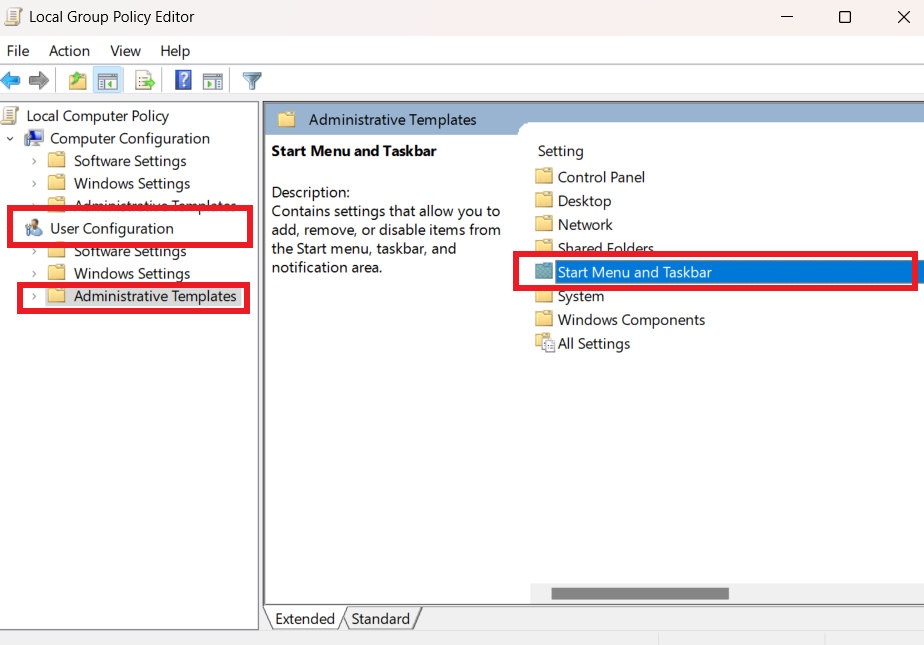
Task: Select Local Computer Policy root node
Action: [x=98, y=116]
